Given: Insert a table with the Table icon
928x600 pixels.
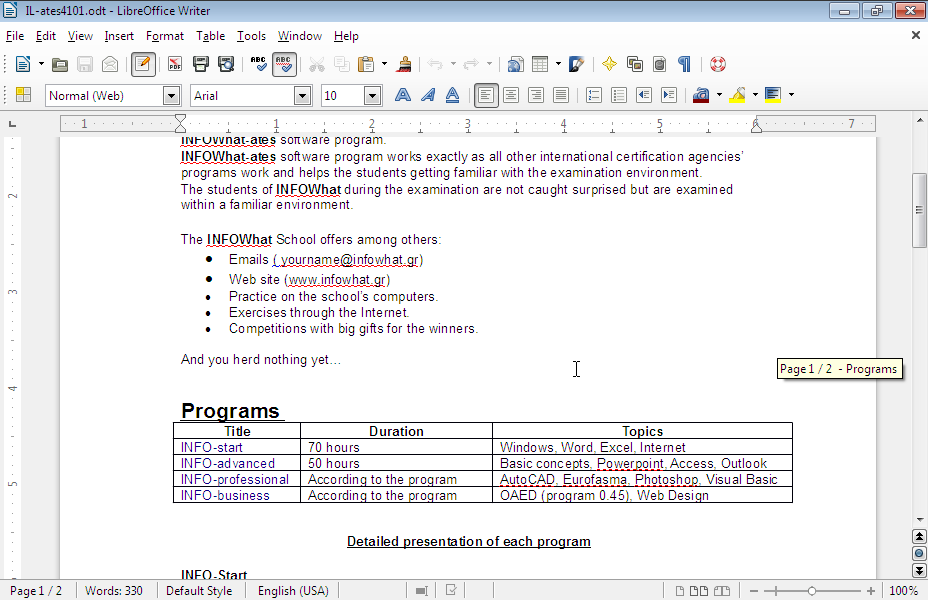Looking at the screenshot, I should coord(540,64).
